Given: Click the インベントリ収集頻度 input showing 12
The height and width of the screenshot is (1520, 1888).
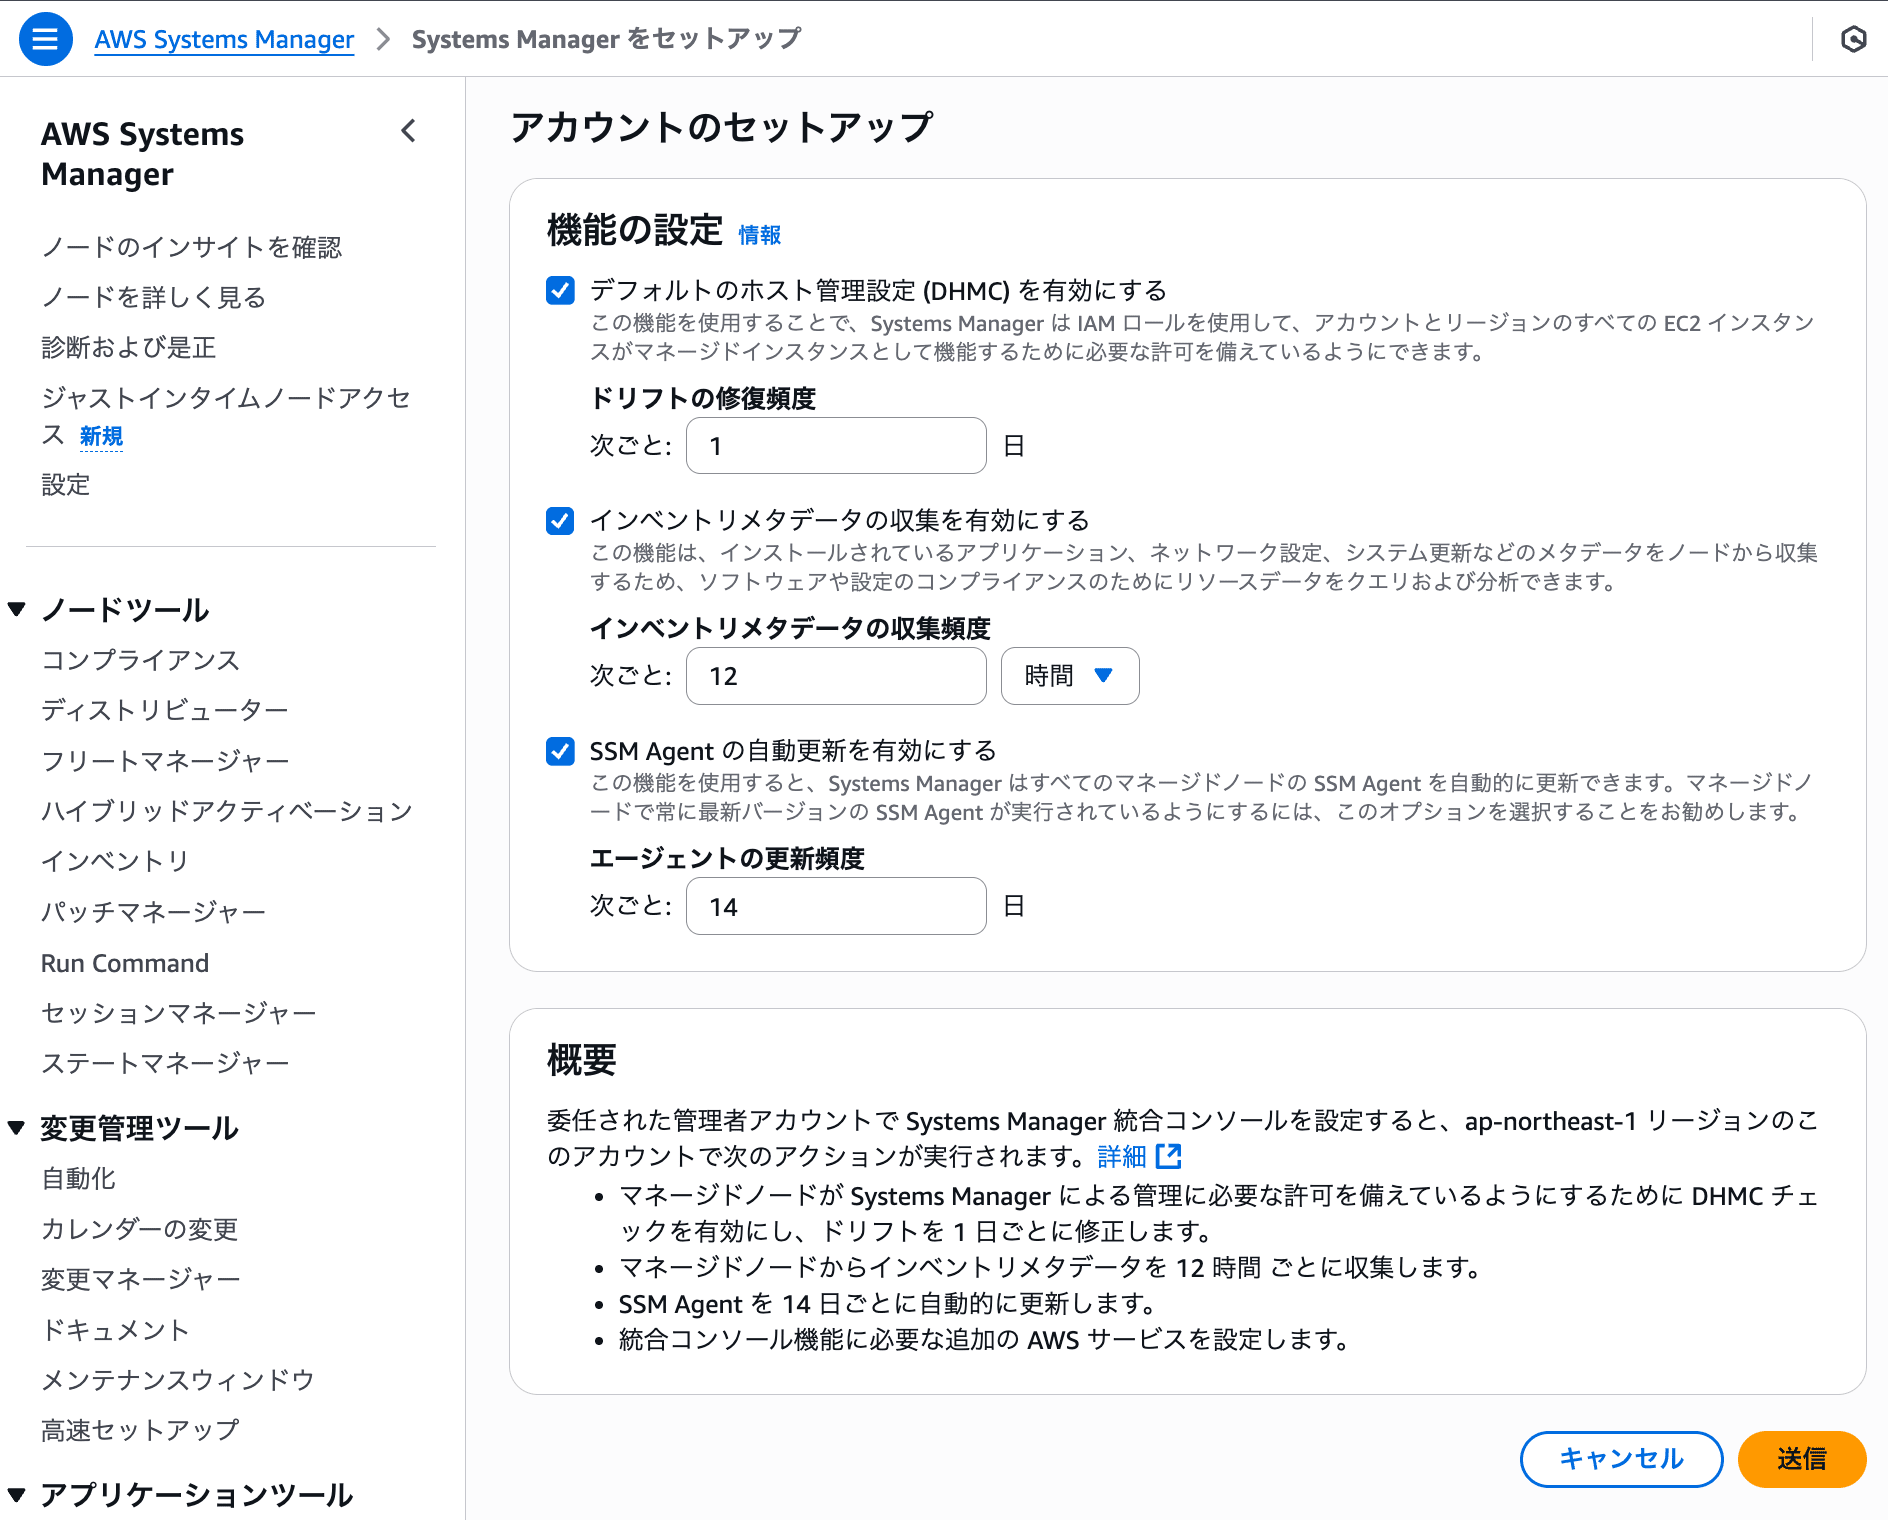Looking at the screenshot, I should click(x=836, y=676).
